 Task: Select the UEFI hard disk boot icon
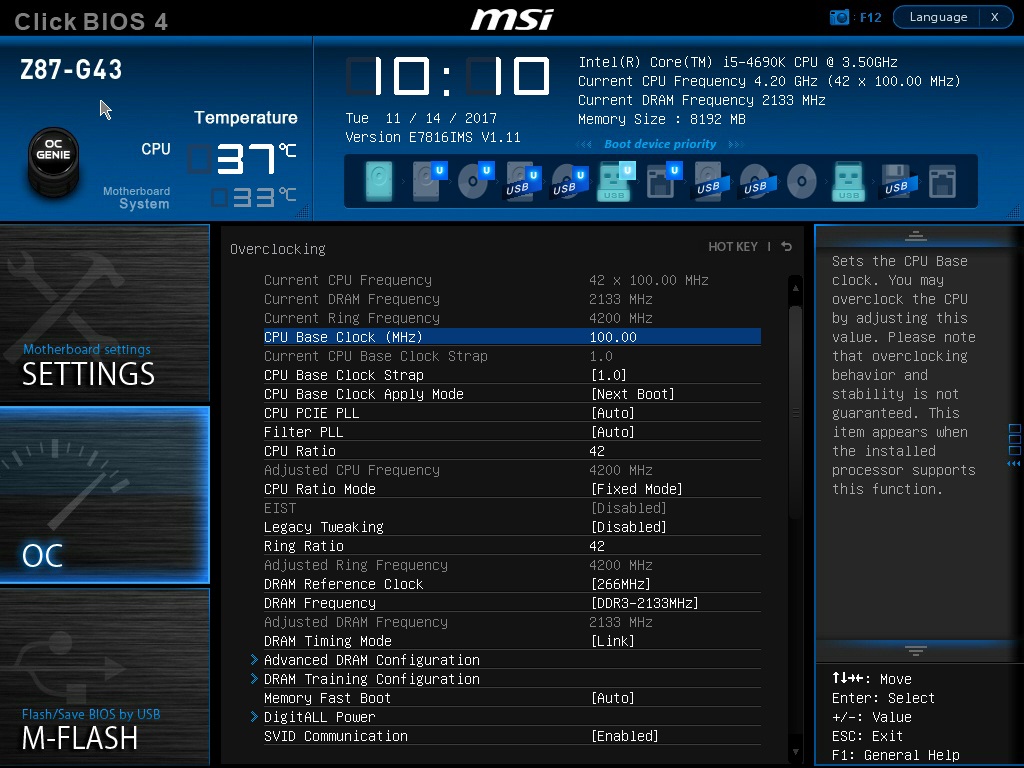(428, 181)
